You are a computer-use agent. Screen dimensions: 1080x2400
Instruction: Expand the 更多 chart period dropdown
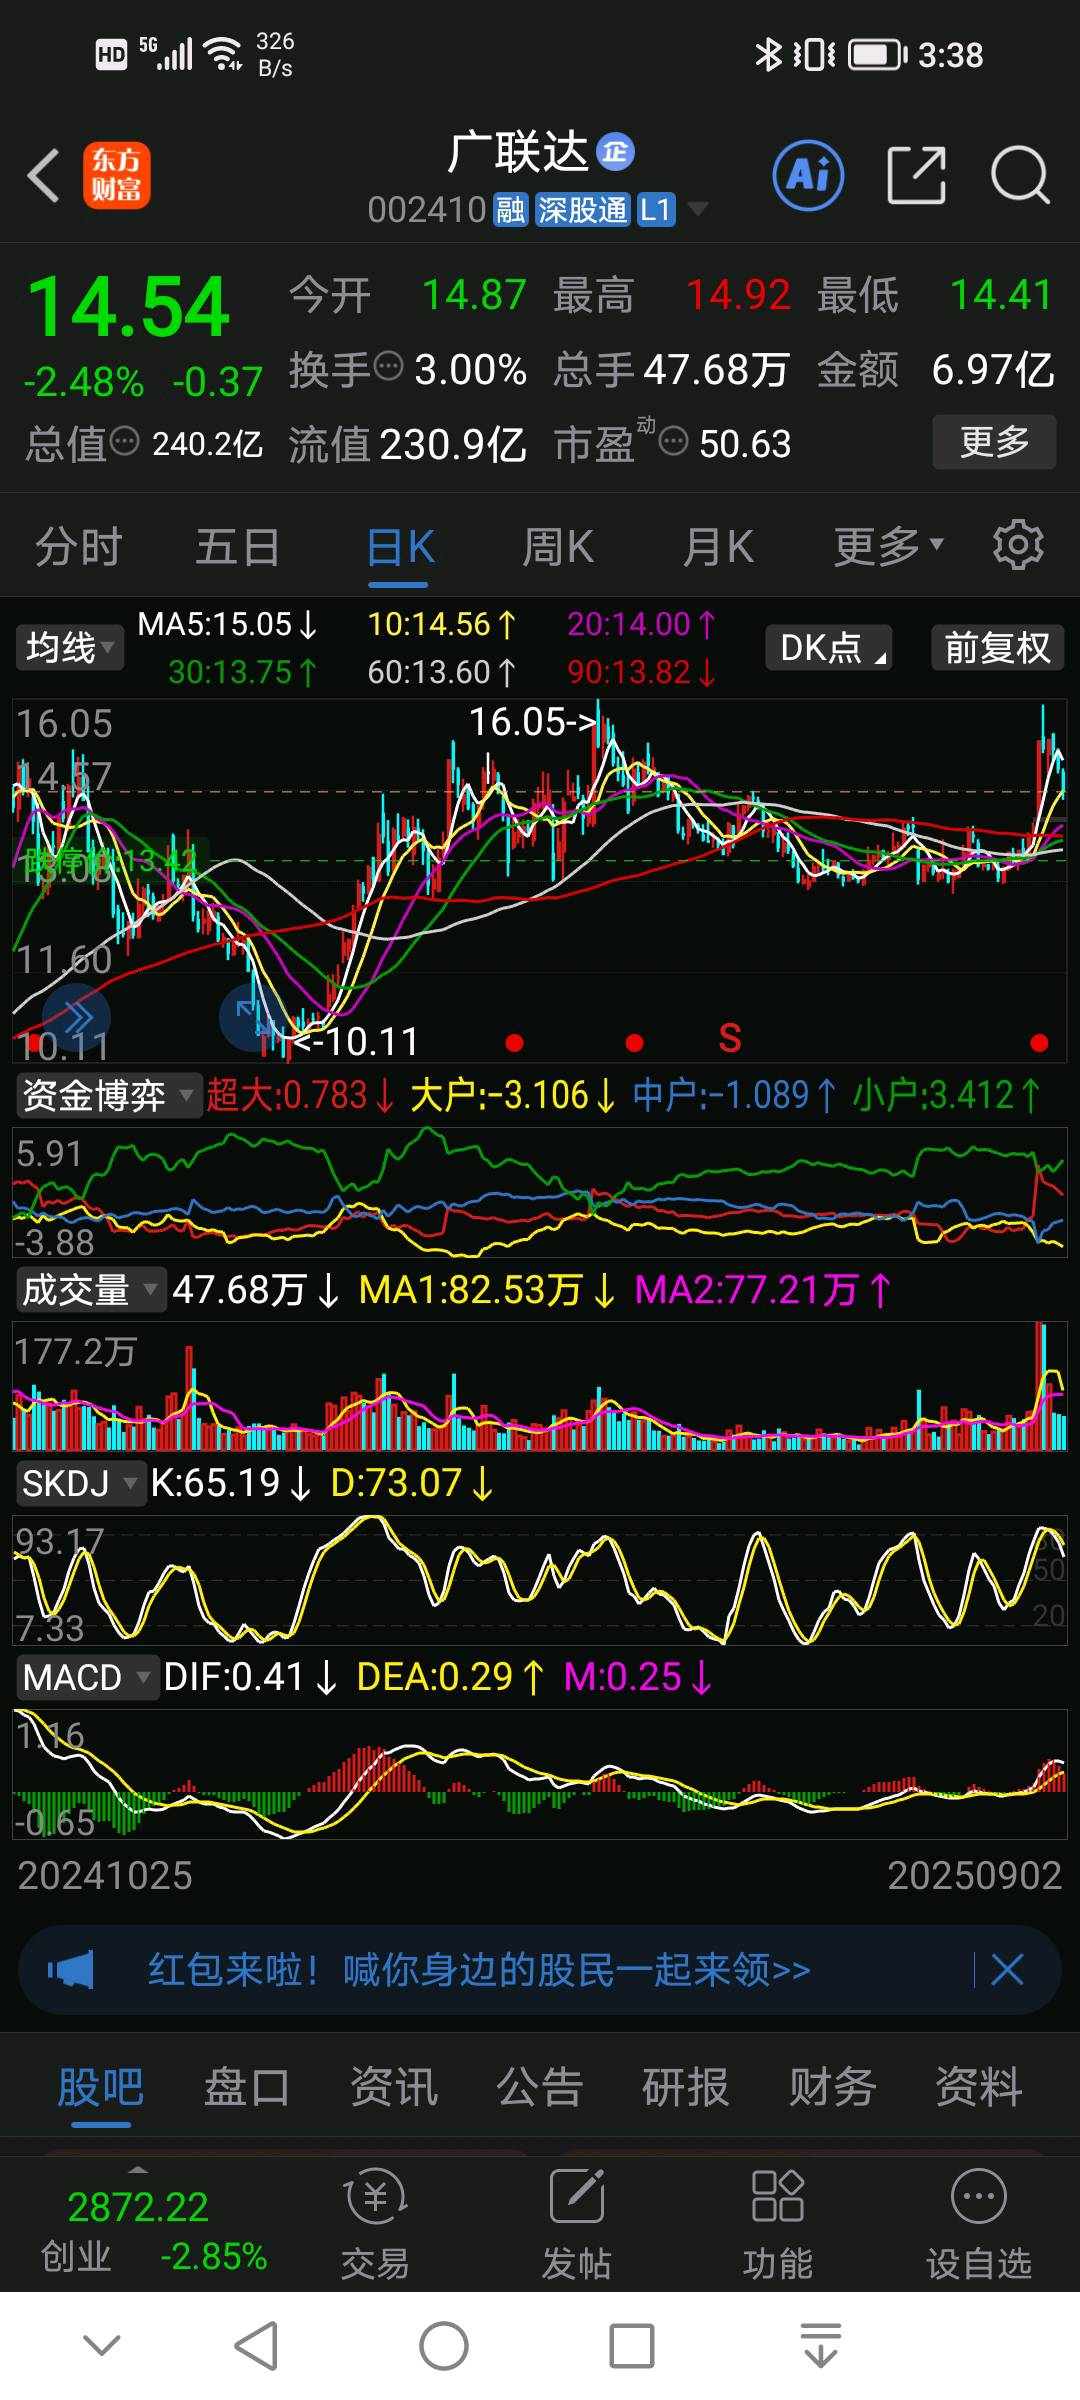click(889, 546)
